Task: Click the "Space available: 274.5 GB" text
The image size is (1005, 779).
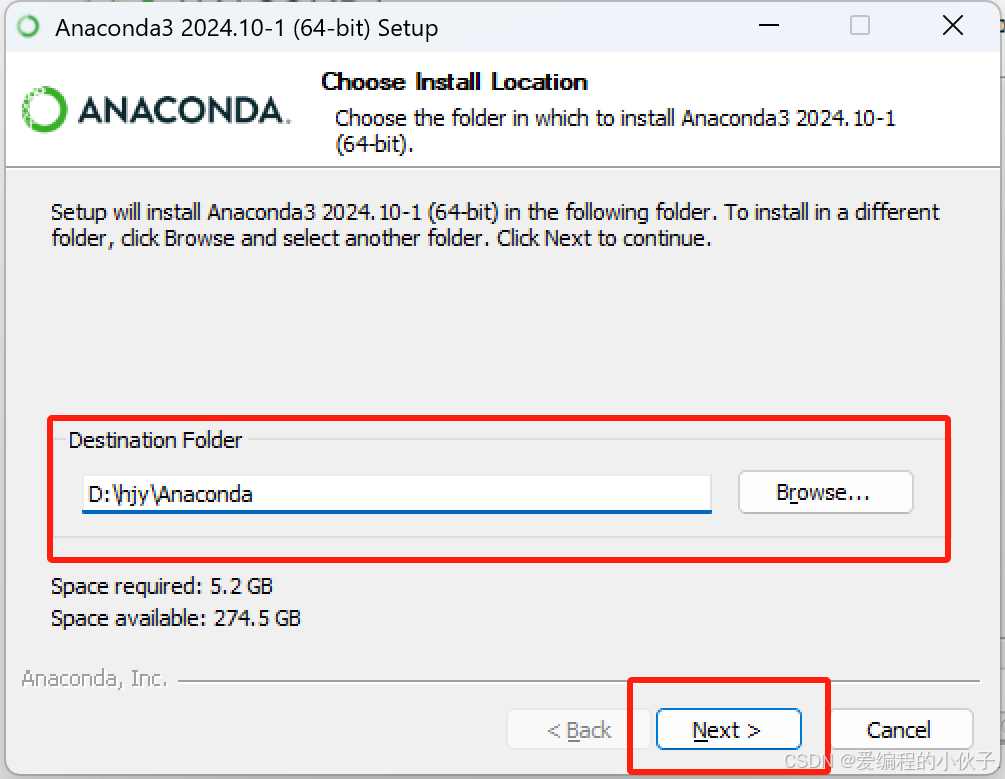Action: tap(176, 619)
